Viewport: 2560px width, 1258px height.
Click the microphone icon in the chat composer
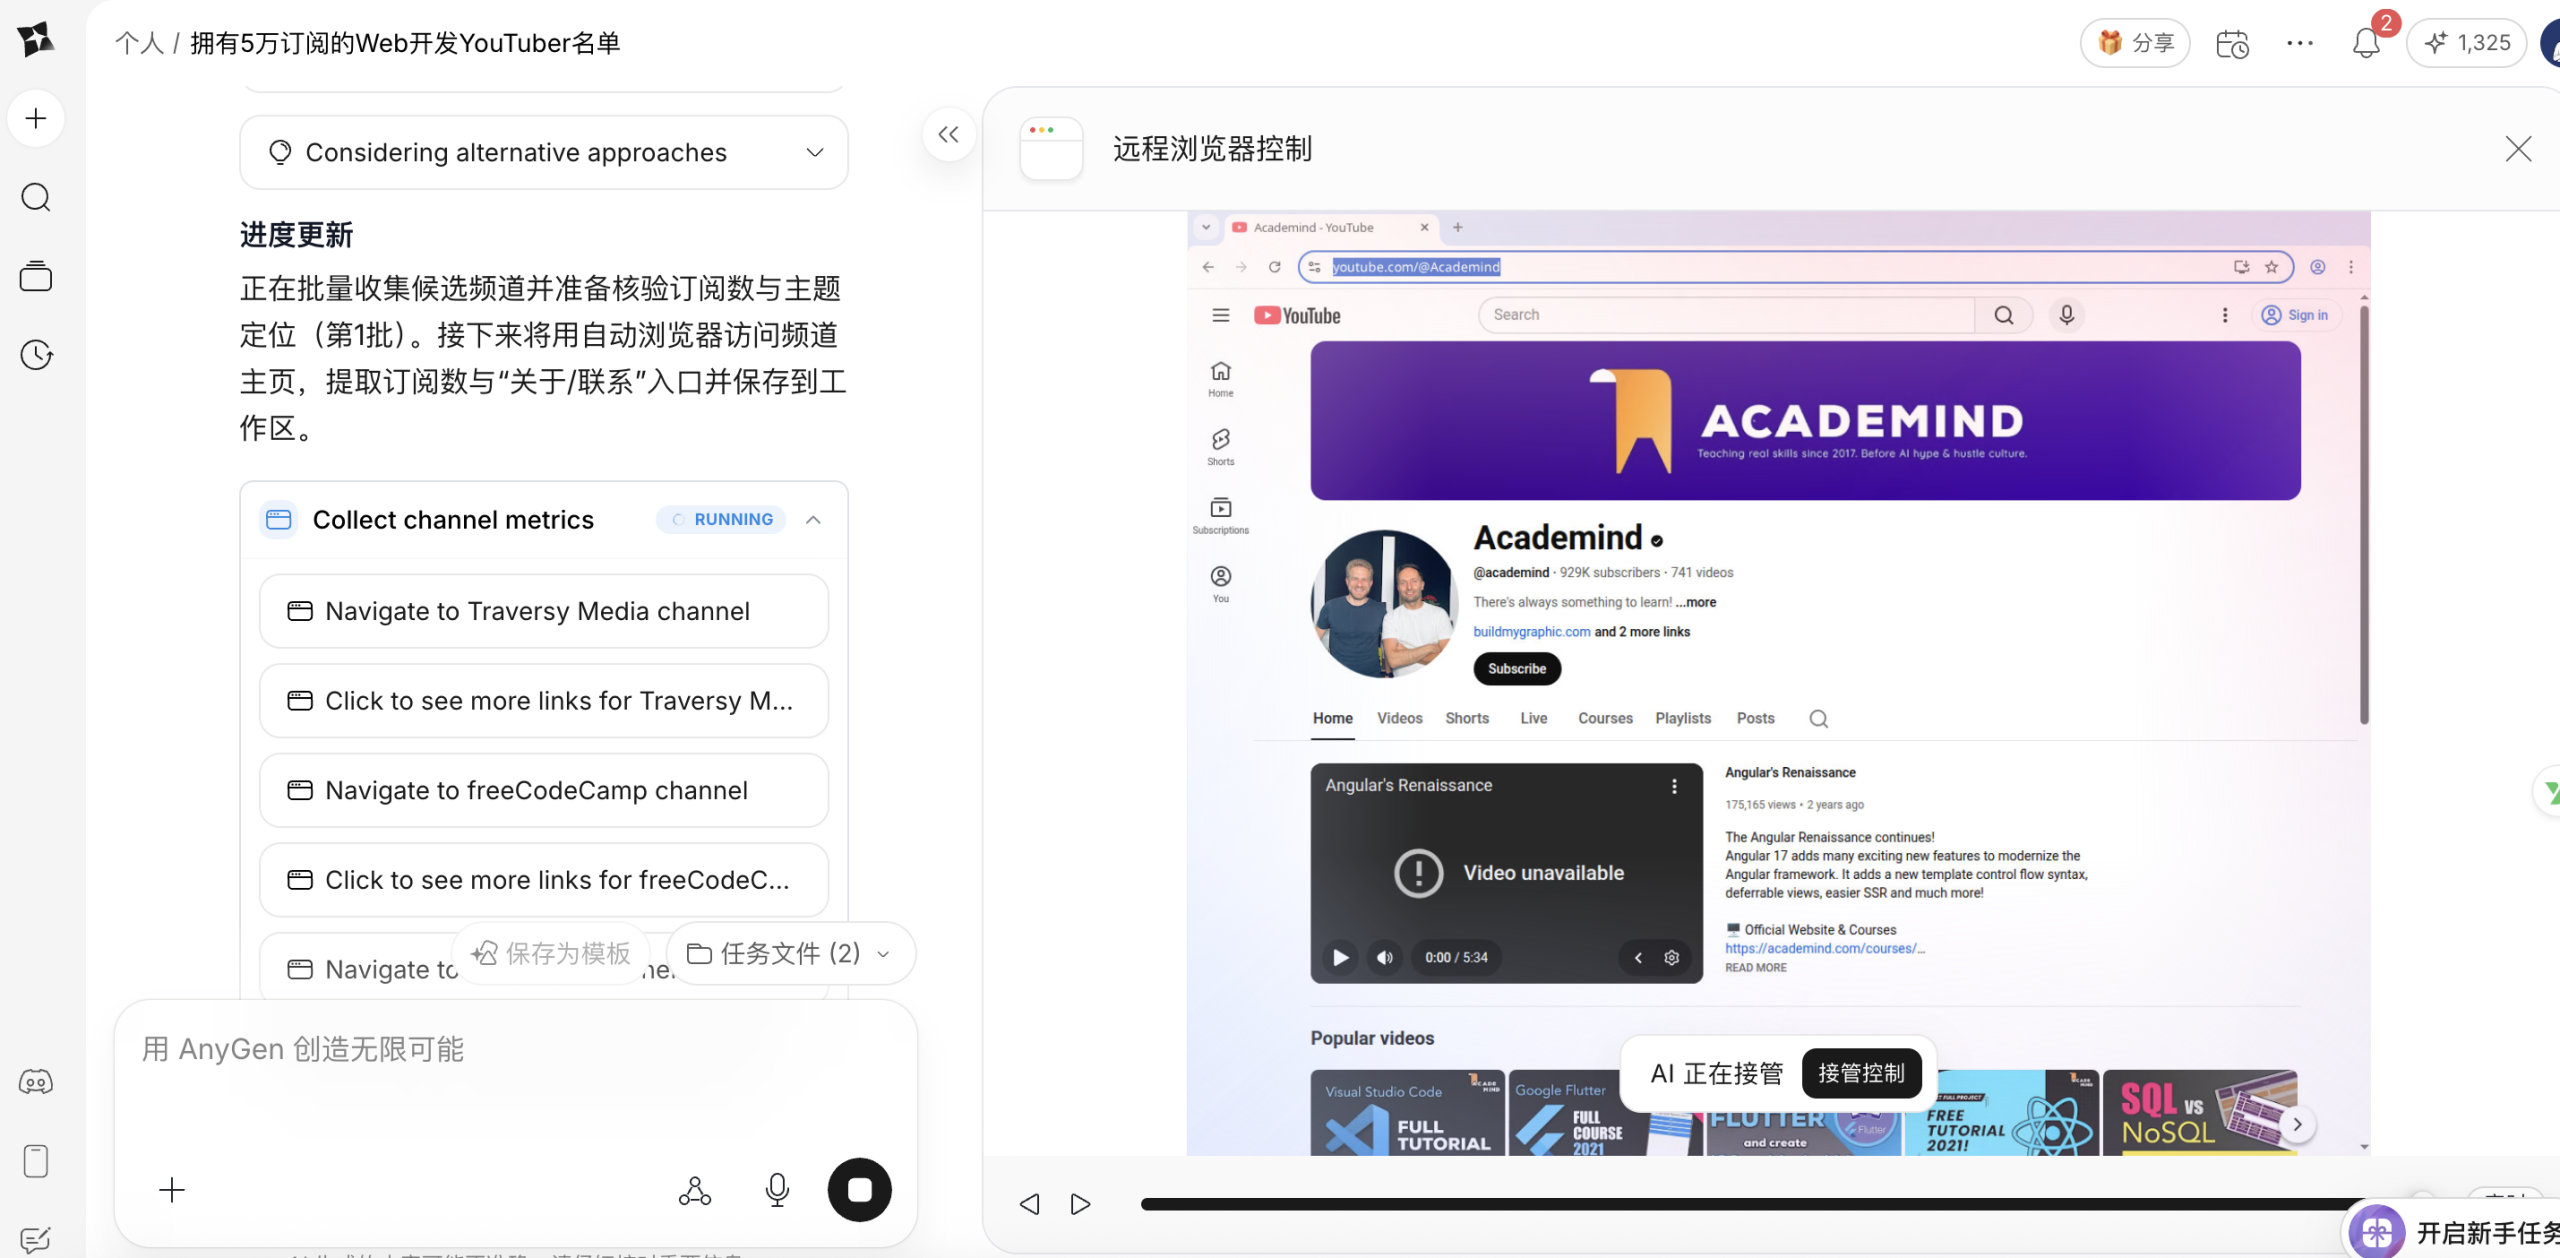pos(777,1190)
